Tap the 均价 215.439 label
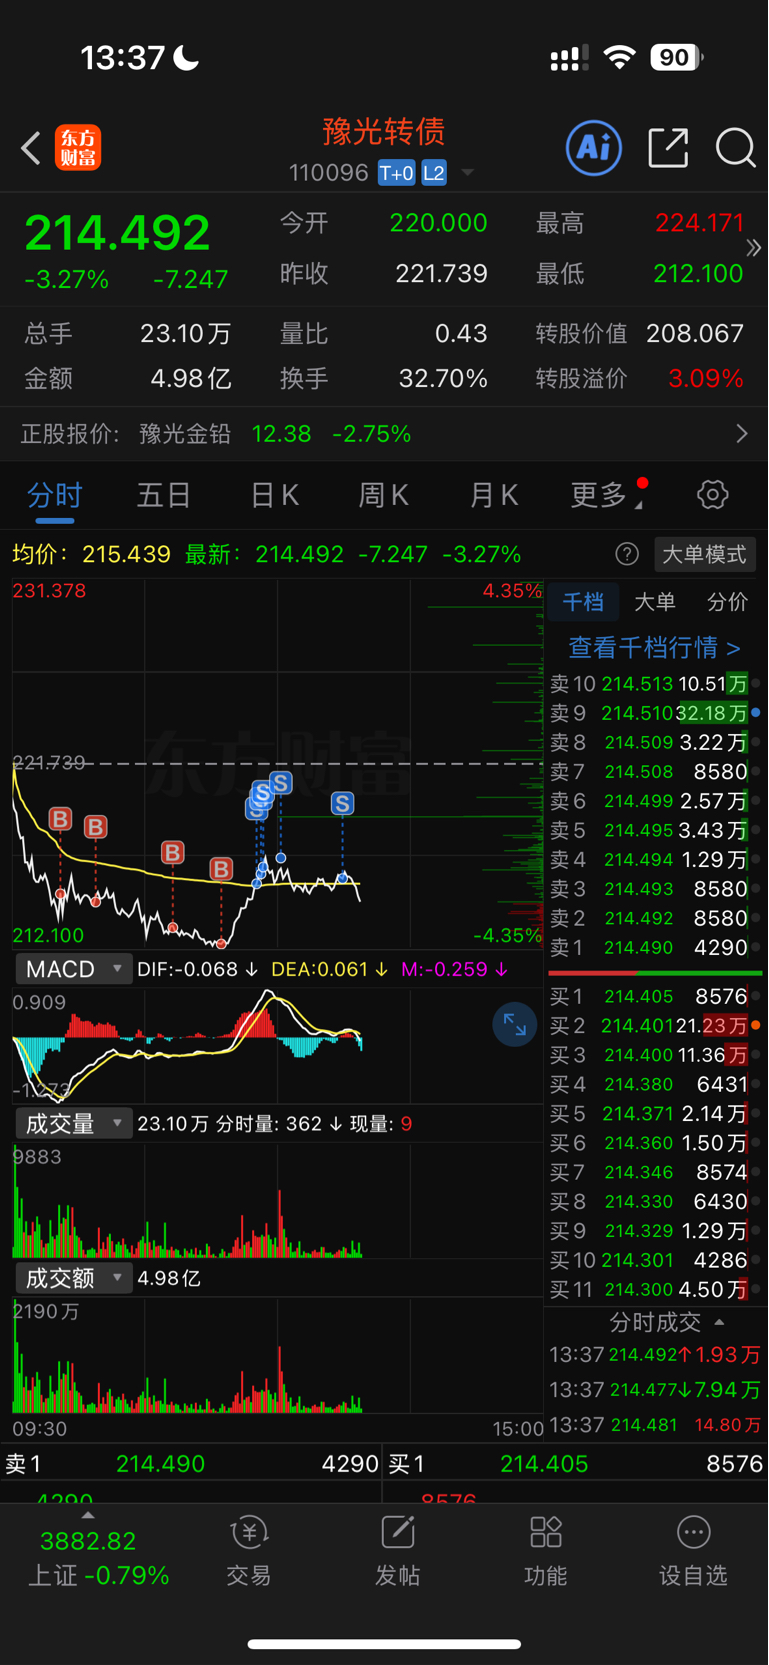 [x=91, y=554]
